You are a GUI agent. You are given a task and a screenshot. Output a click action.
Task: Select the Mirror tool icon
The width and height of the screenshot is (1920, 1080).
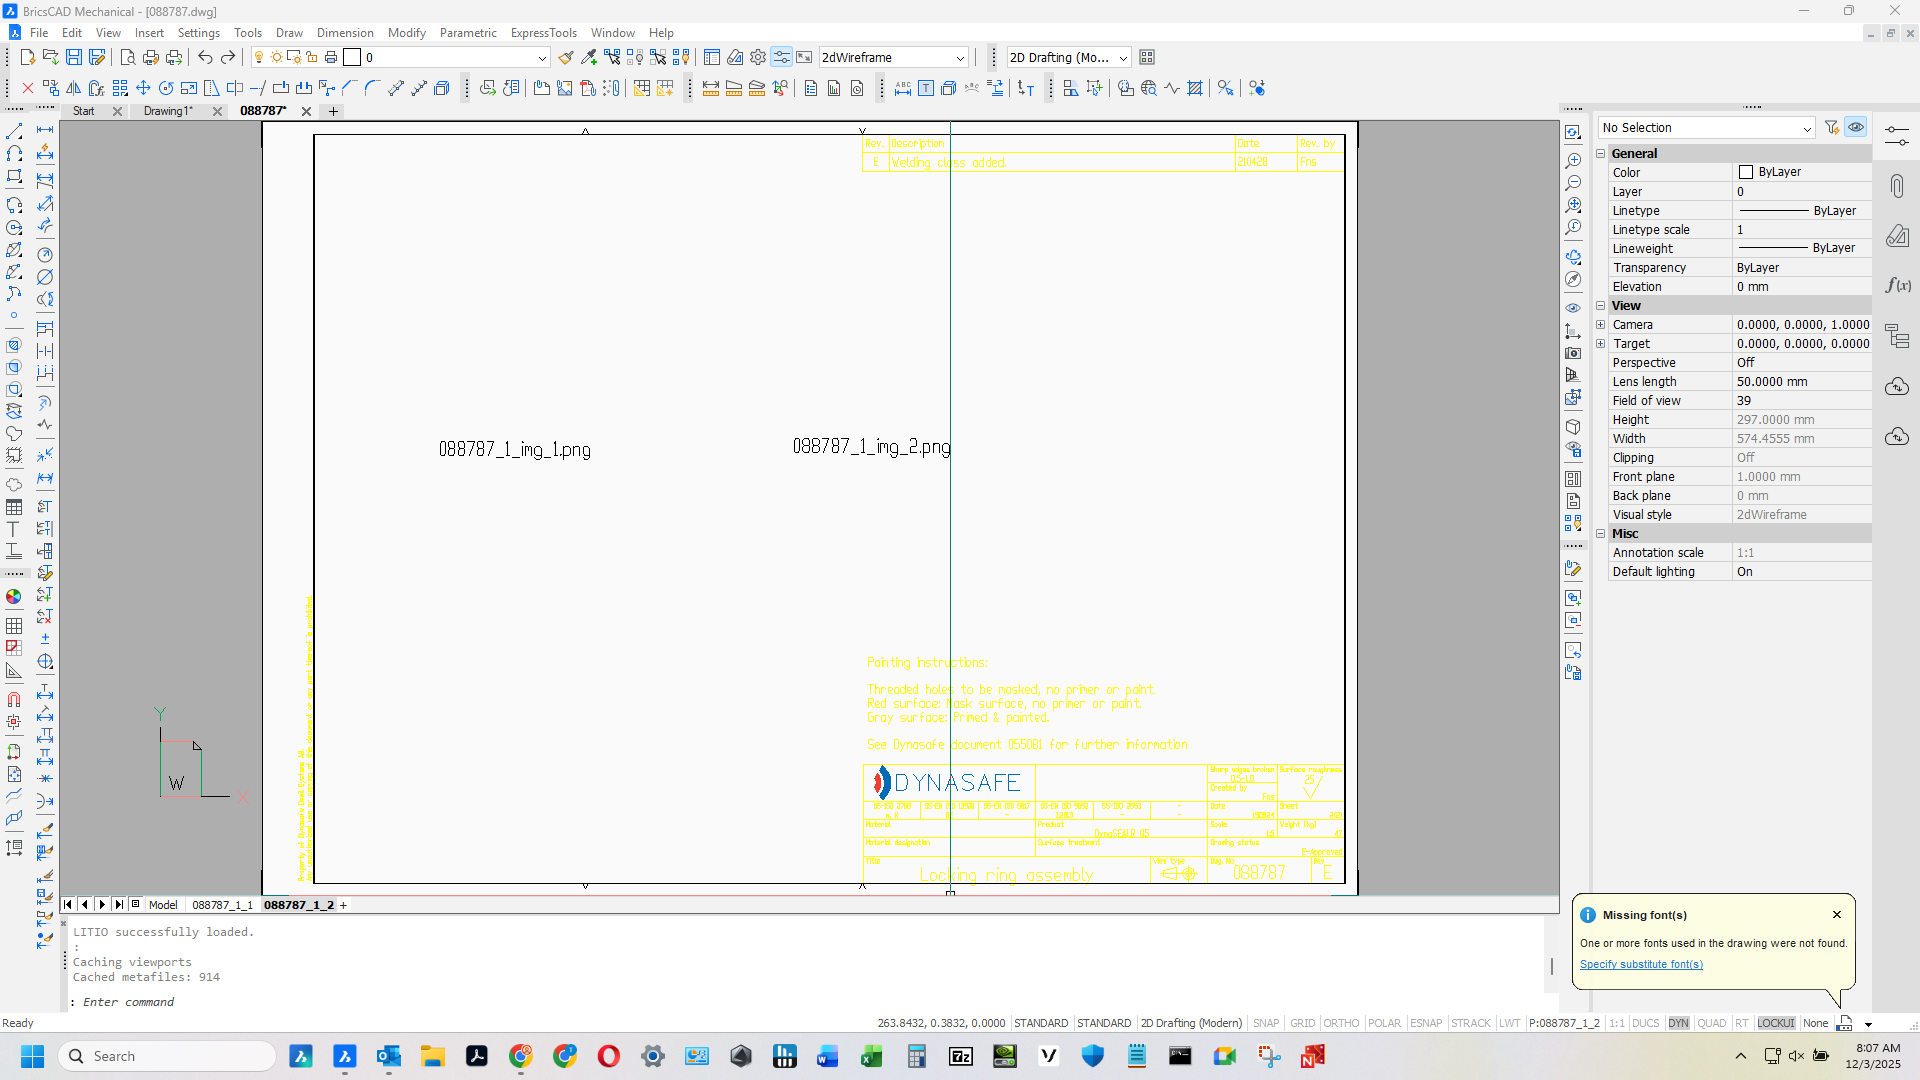coord(74,89)
